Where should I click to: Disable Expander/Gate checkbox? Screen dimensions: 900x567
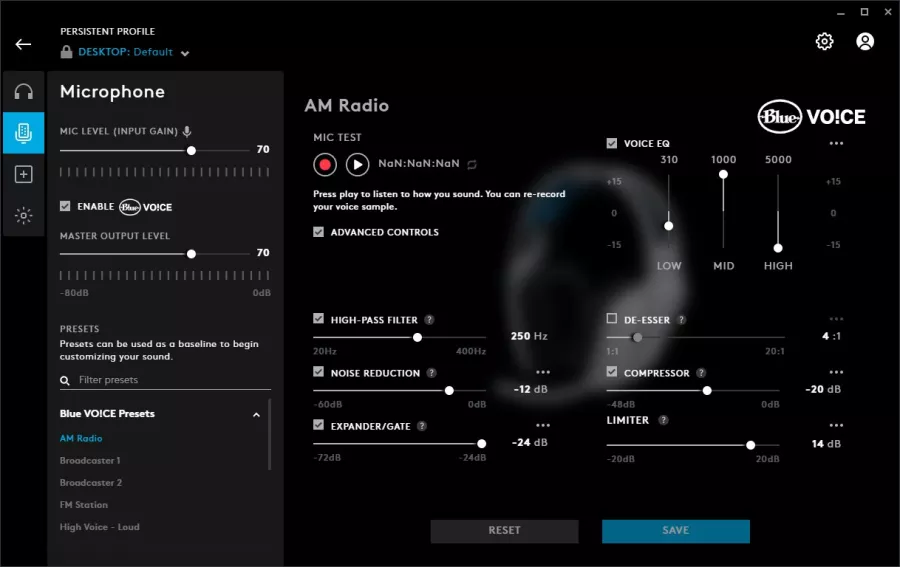(319, 425)
